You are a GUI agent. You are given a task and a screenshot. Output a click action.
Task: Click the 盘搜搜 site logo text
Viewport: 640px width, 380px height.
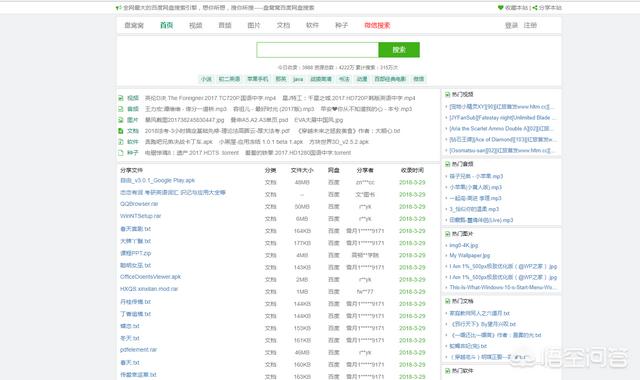click(x=134, y=25)
